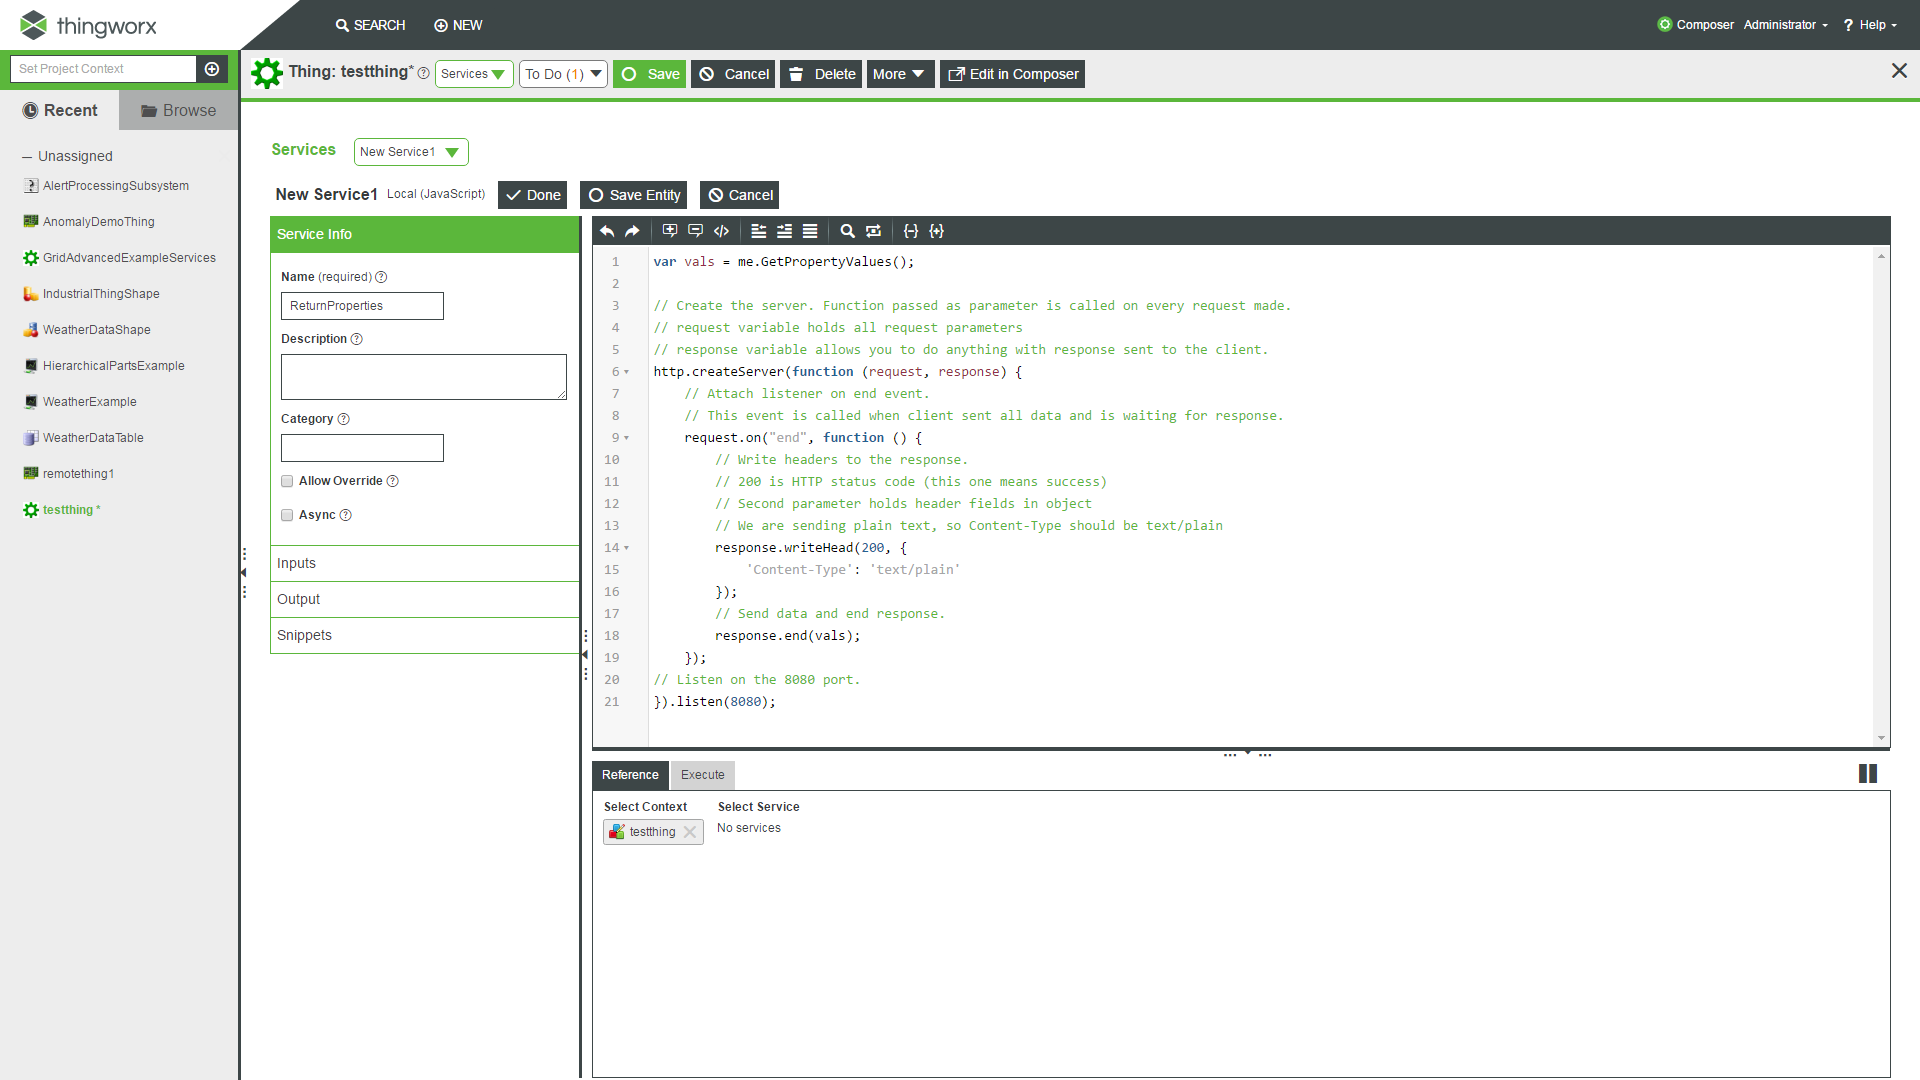Fold code at line 9 arrow

[627, 438]
